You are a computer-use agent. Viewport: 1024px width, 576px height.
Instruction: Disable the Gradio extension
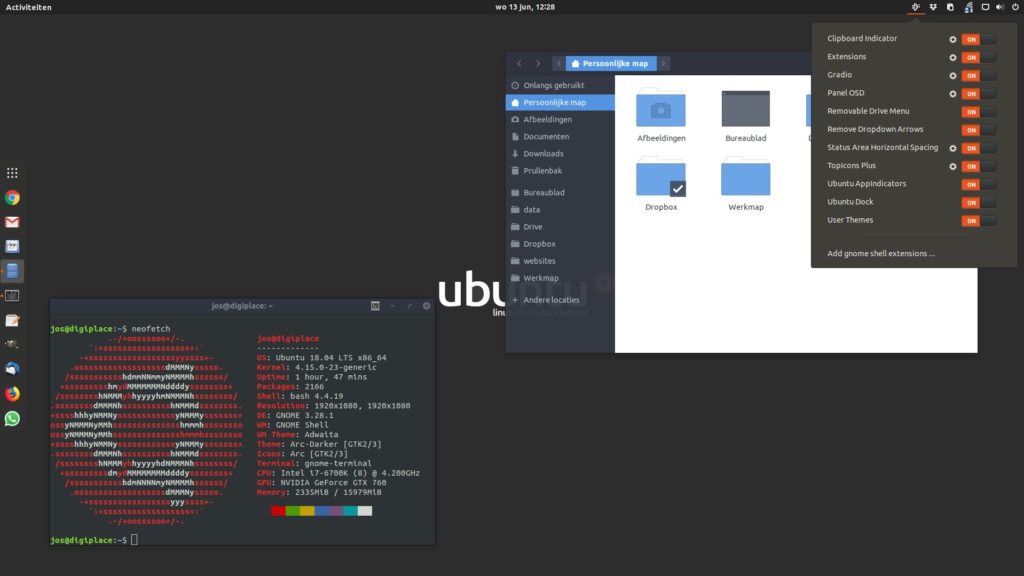pyautogui.click(x=978, y=76)
